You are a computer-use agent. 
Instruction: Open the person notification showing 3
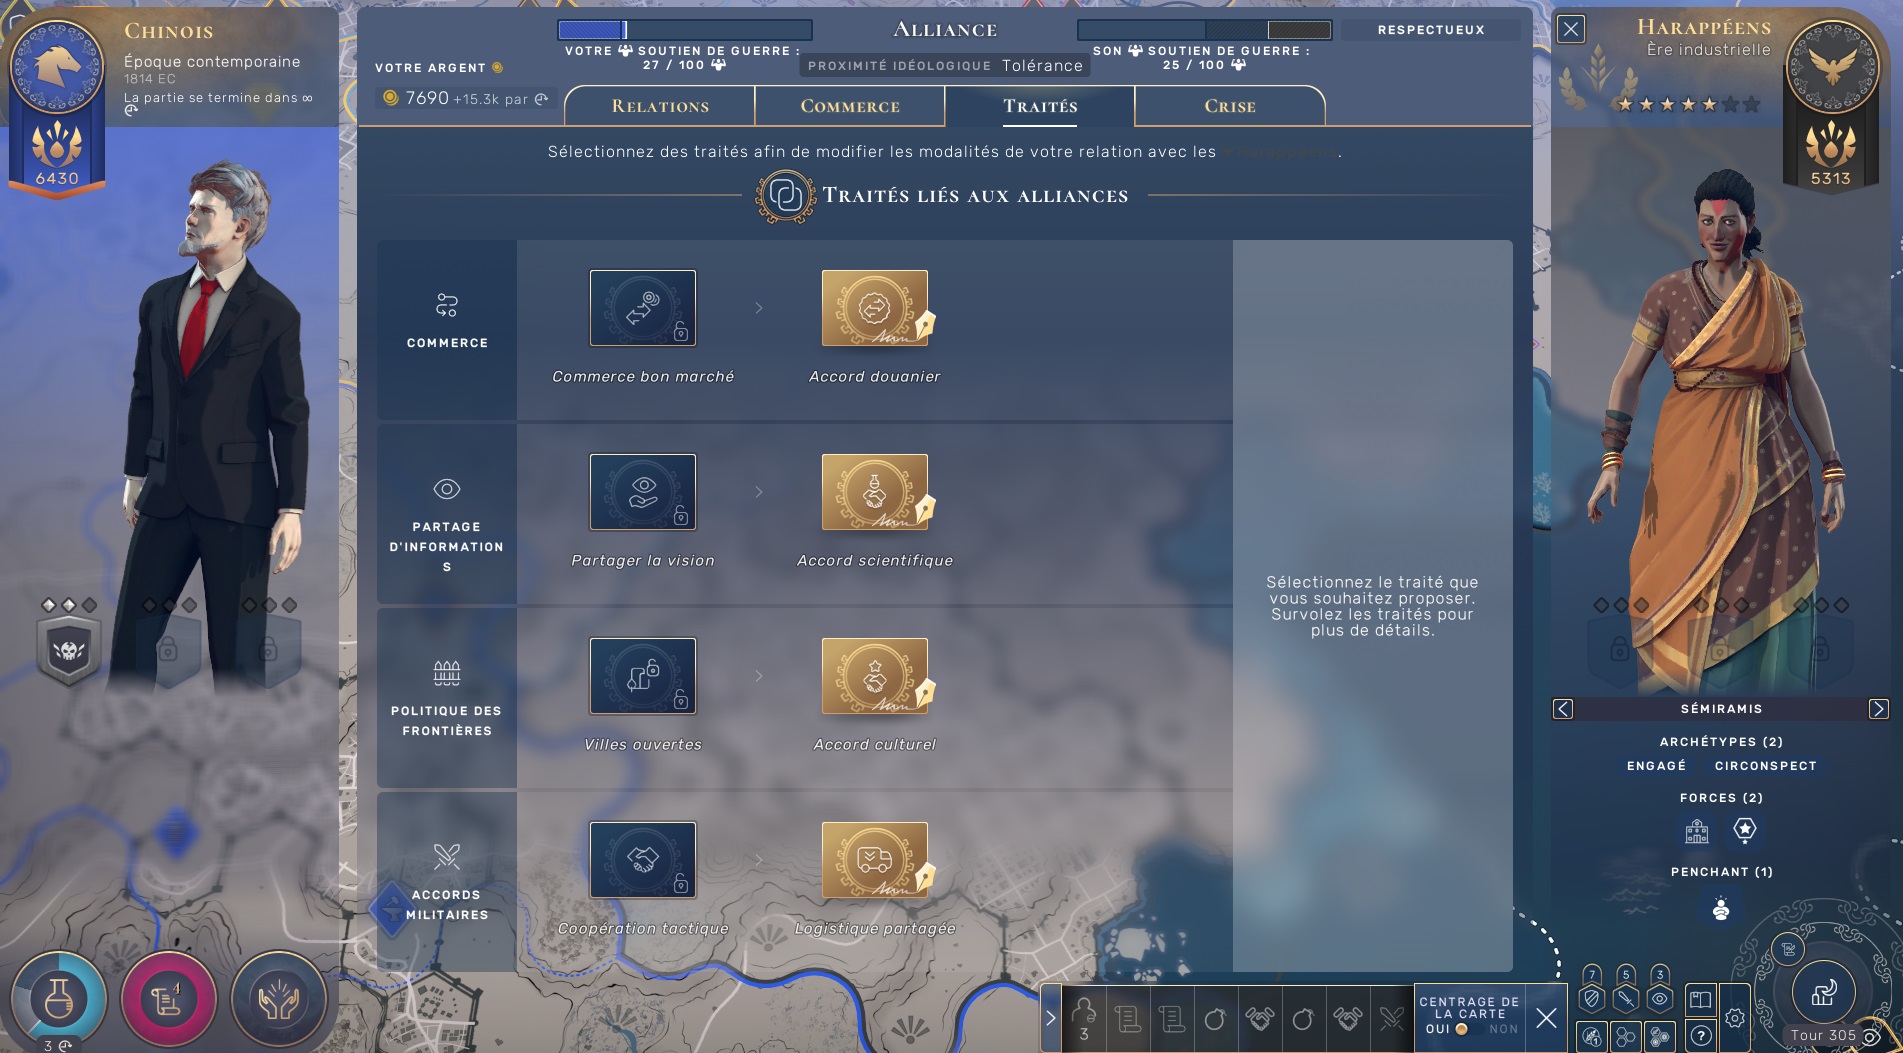click(x=1084, y=1018)
